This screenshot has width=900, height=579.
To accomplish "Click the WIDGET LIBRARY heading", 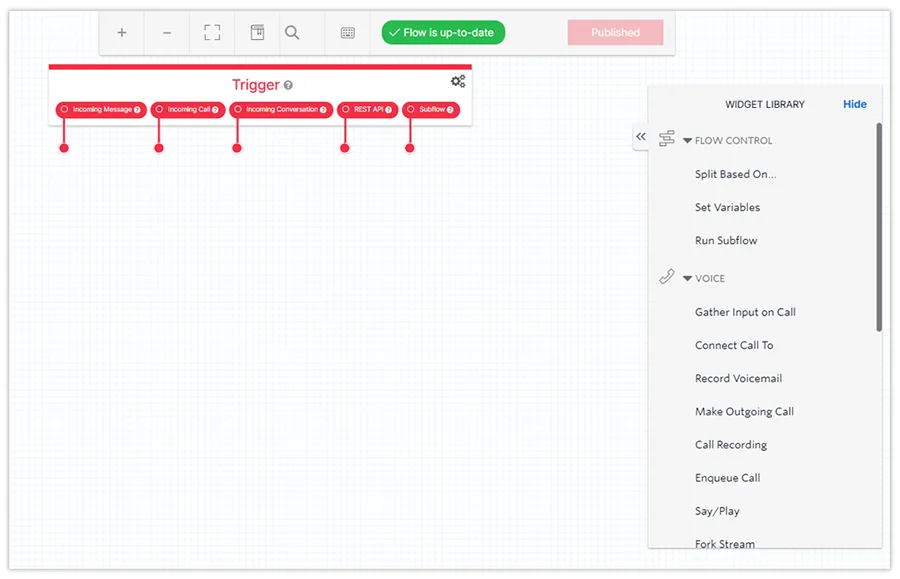I will point(765,104).
